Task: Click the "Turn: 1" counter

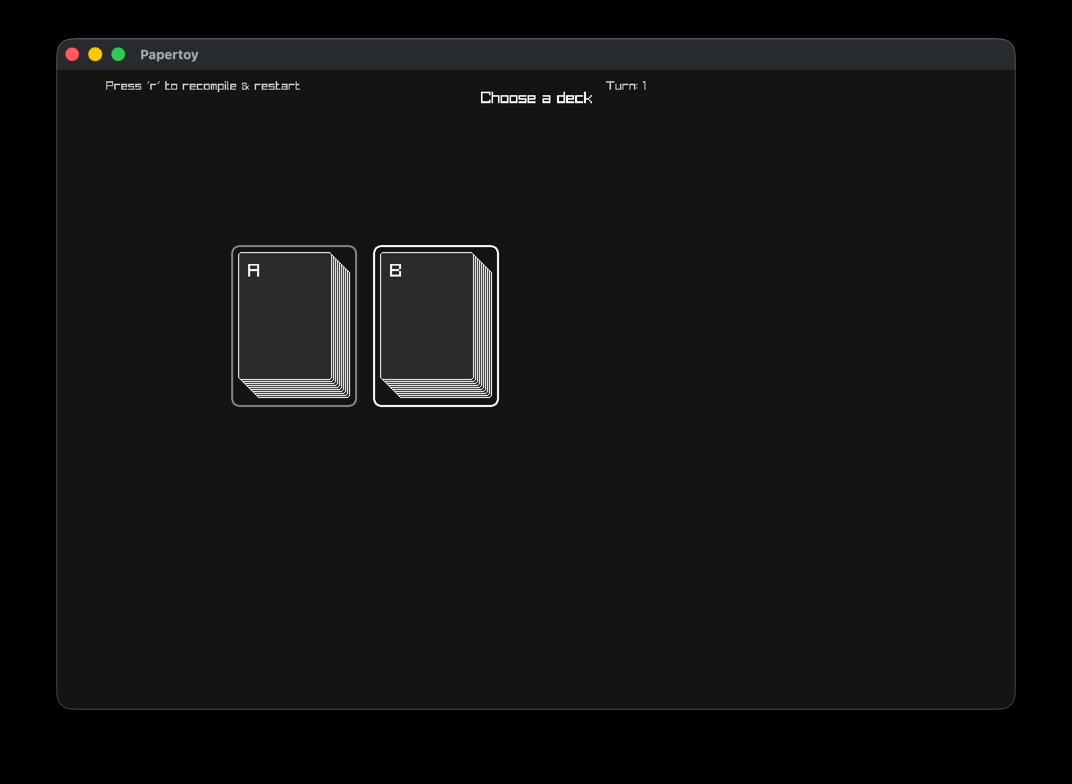Action: tap(626, 86)
